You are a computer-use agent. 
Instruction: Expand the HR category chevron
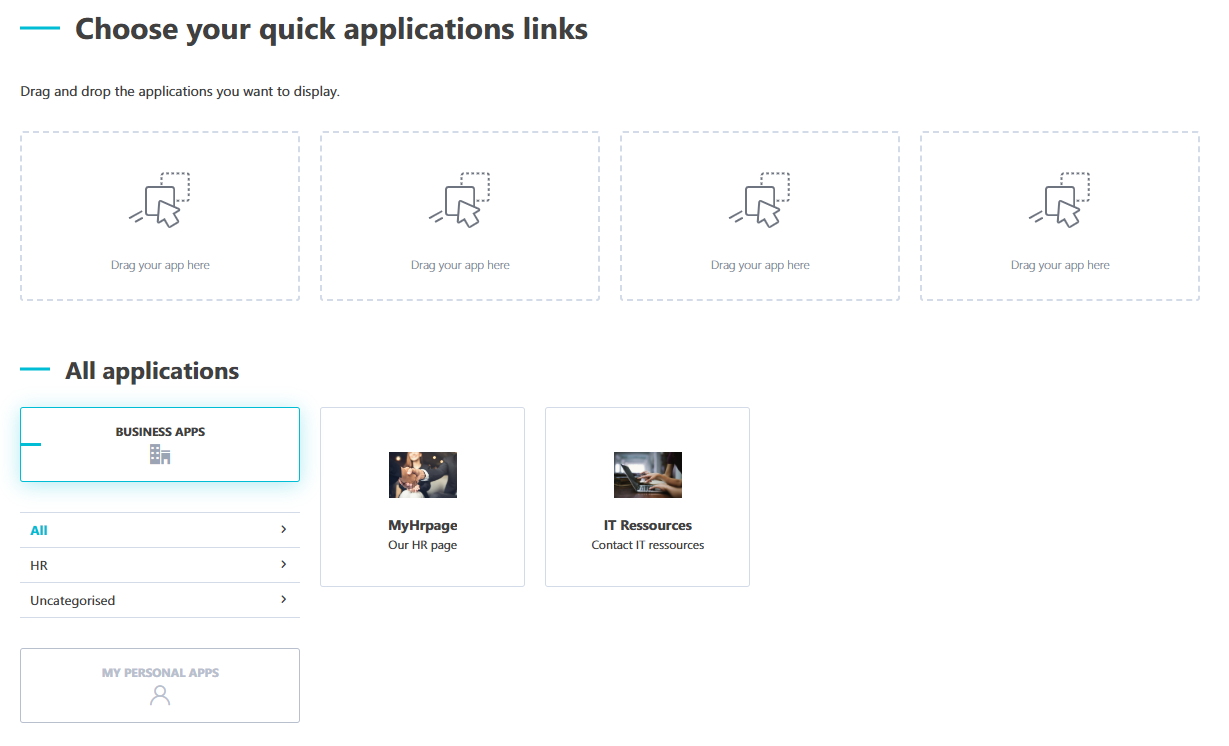284,565
